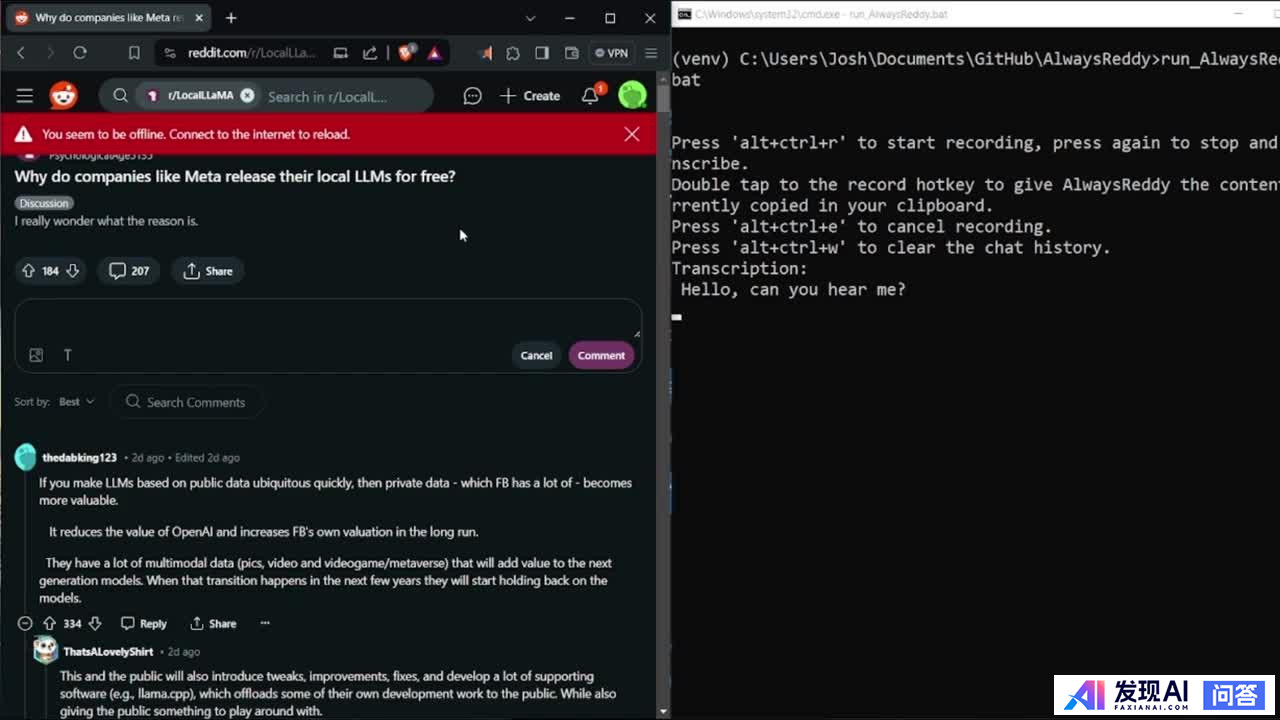The height and width of the screenshot is (720, 1280).
Task: Open a new browser tab
Action: pos(231,18)
